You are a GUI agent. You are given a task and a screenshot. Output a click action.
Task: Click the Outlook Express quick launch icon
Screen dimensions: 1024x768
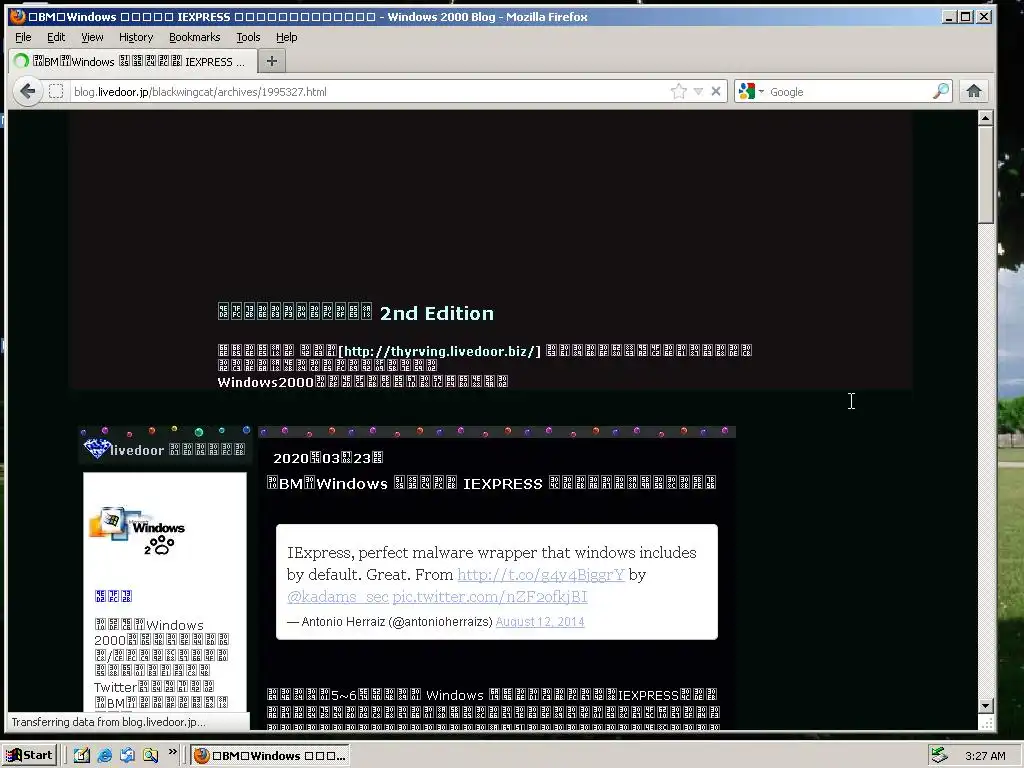tap(127, 756)
